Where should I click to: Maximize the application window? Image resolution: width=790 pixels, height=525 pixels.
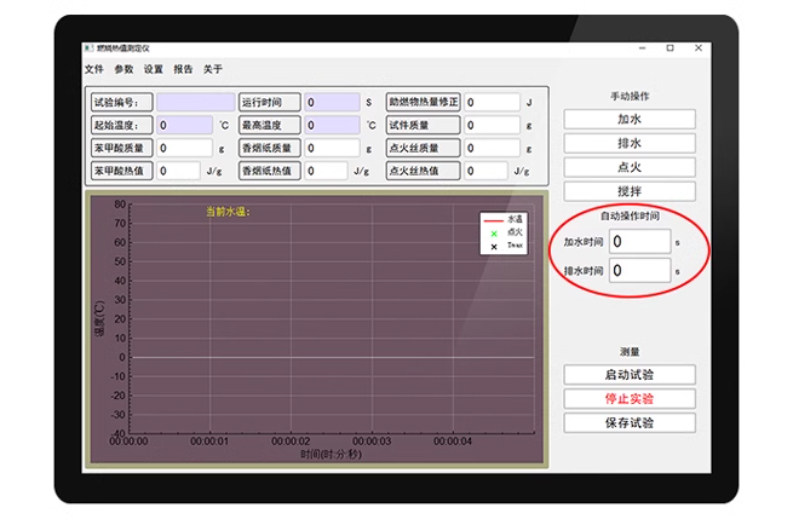pos(670,48)
